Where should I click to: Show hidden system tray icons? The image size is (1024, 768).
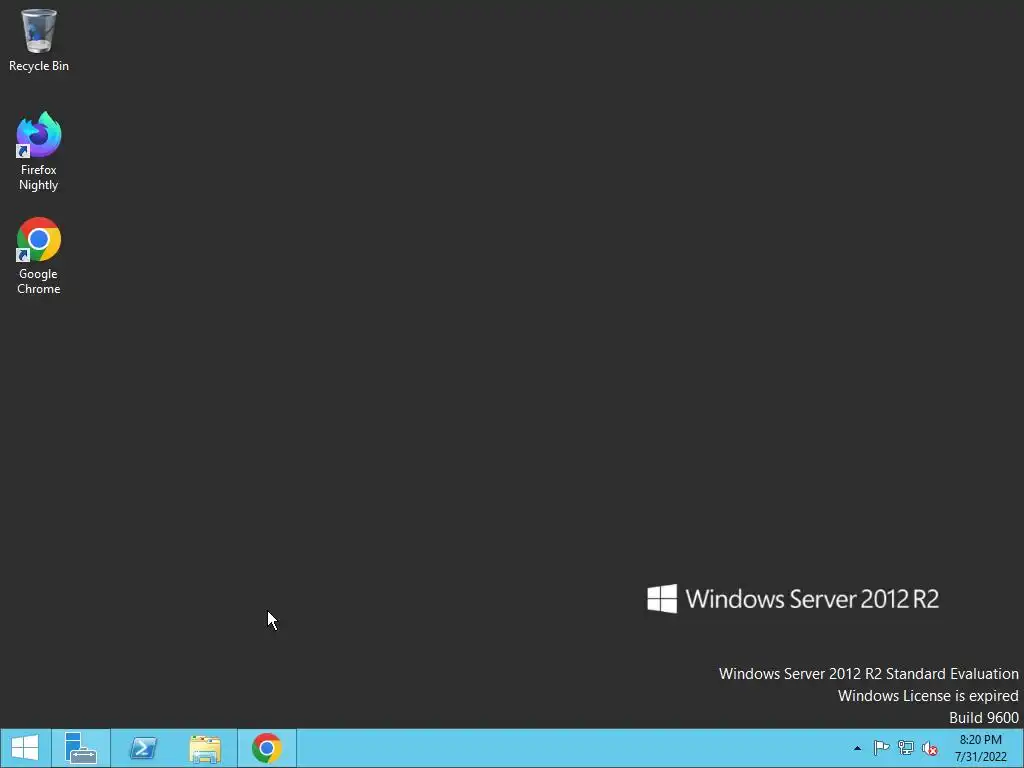point(857,748)
